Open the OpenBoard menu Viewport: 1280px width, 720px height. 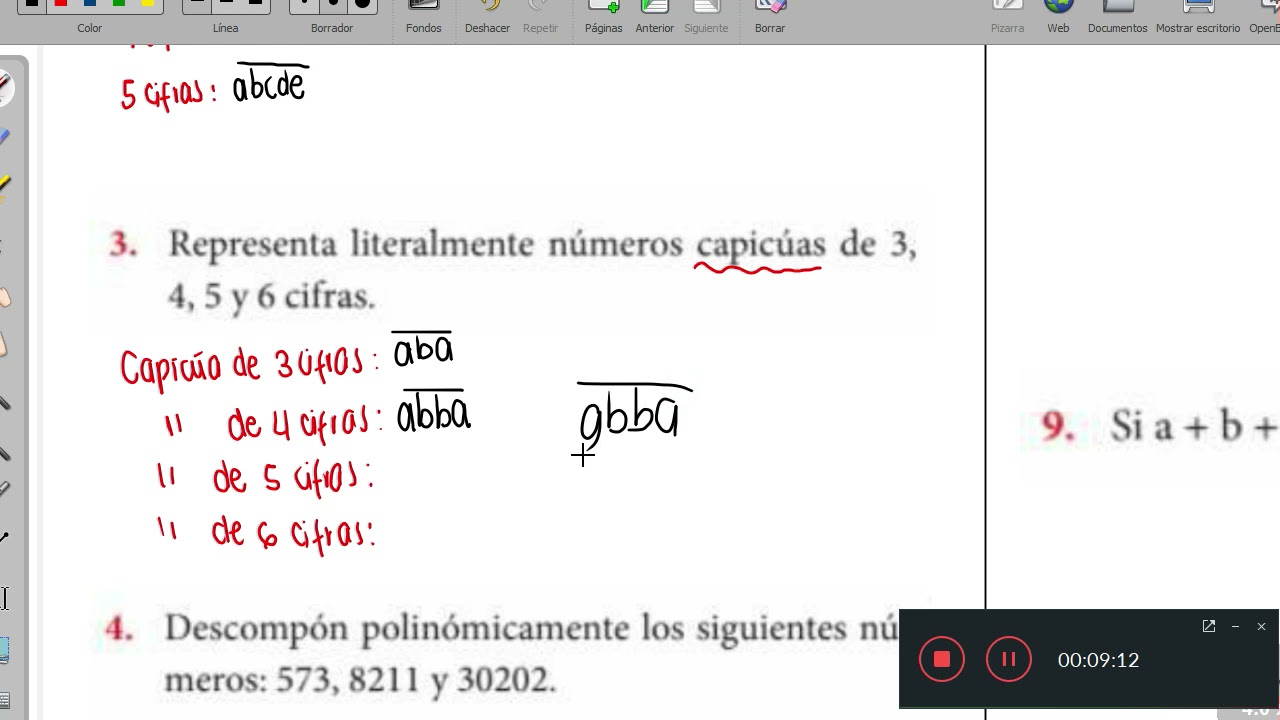[x=1264, y=17]
